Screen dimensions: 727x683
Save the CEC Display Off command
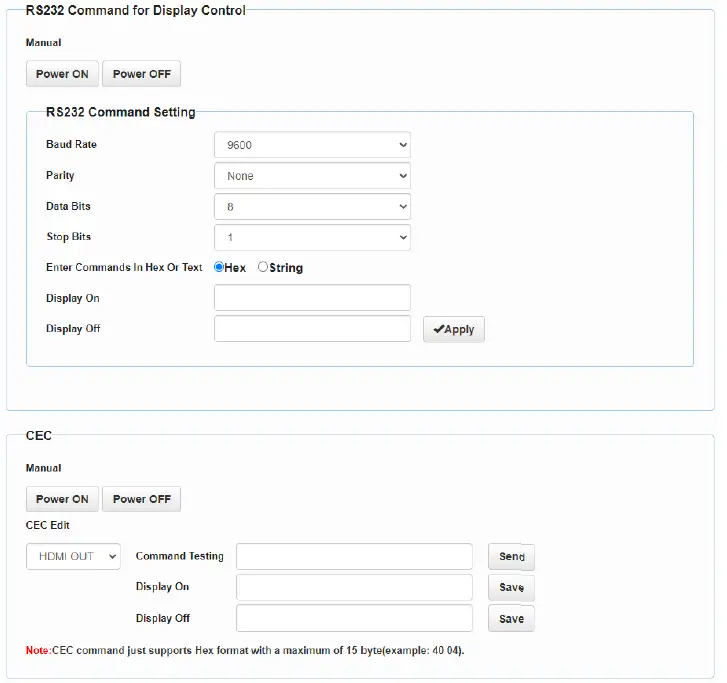[x=511, y=619]
